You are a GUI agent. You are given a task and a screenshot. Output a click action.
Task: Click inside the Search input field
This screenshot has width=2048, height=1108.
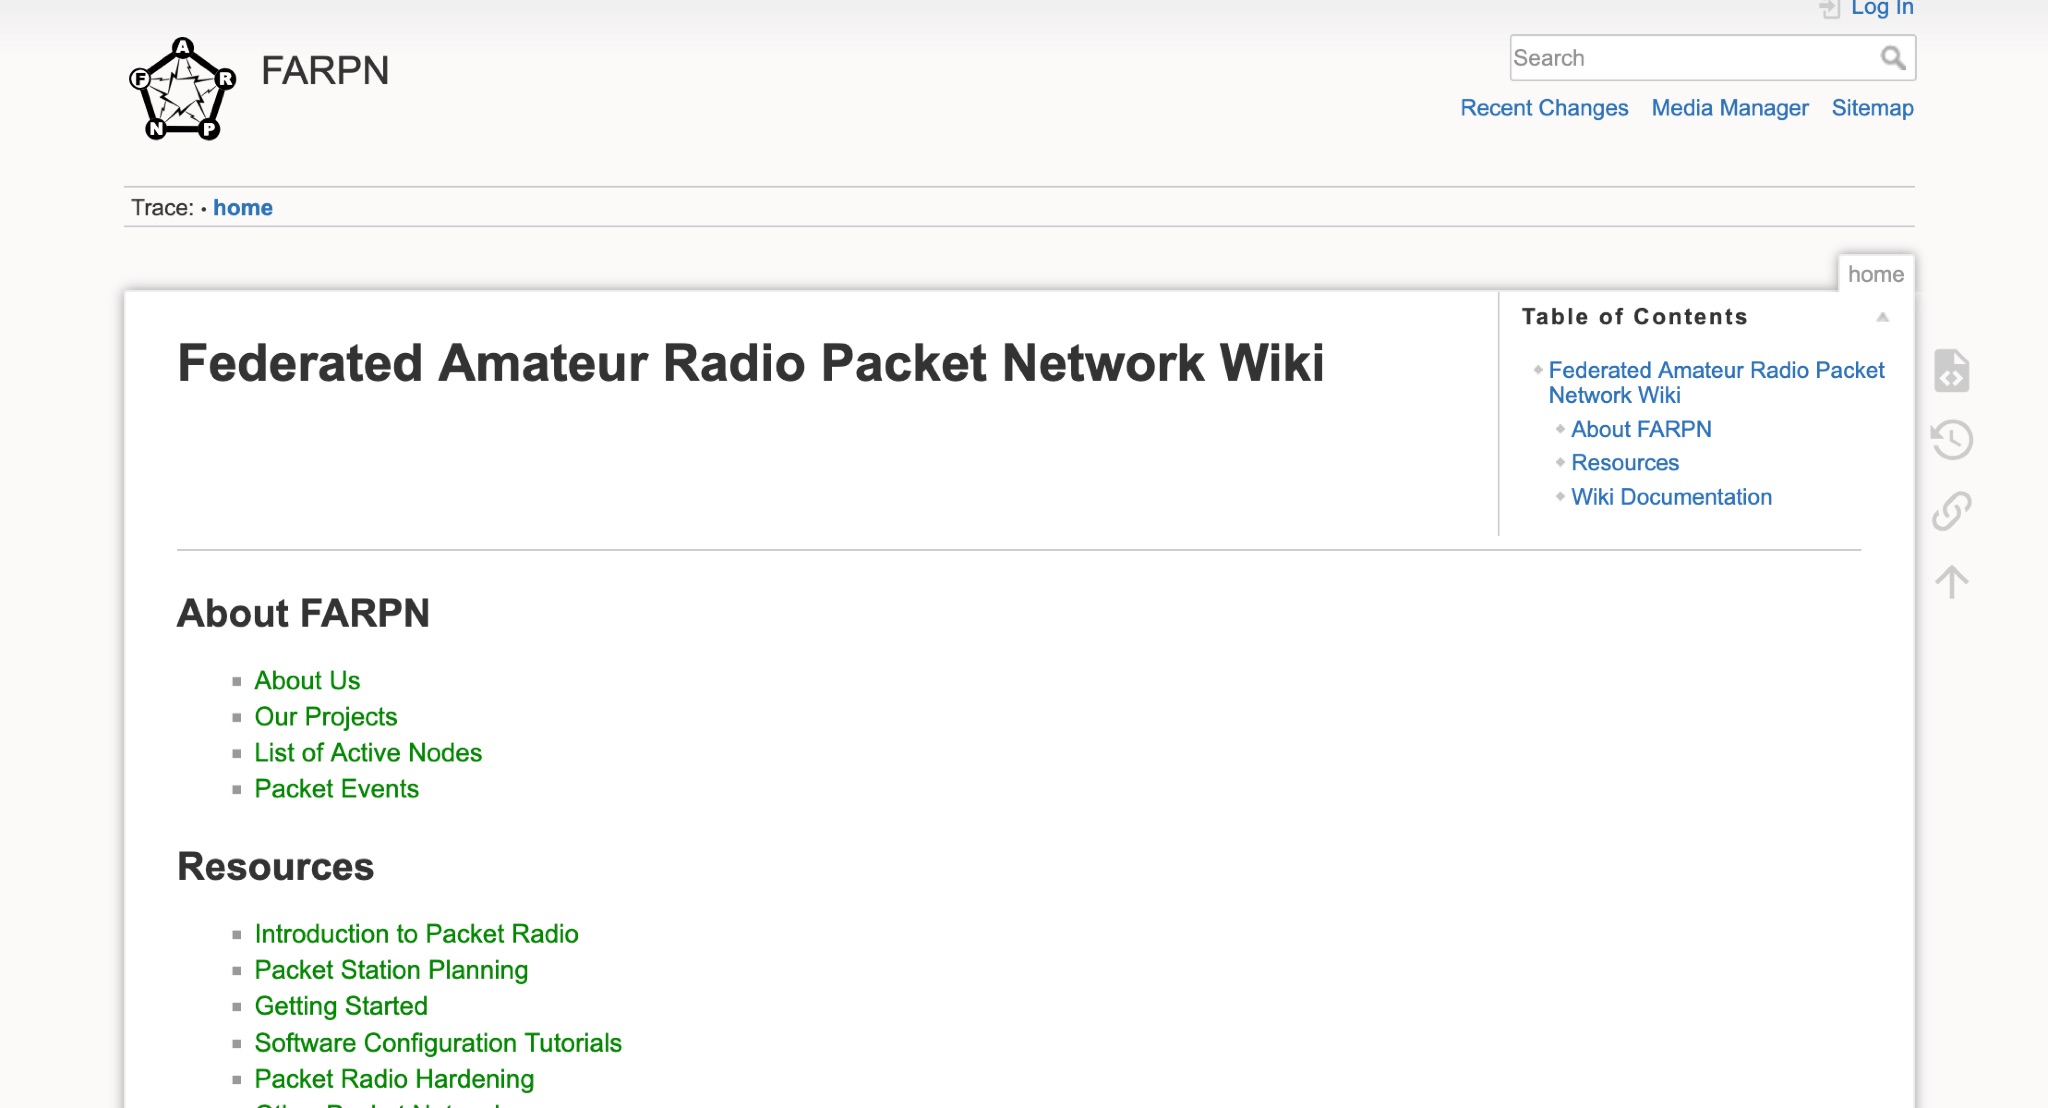pos(1690,58)
